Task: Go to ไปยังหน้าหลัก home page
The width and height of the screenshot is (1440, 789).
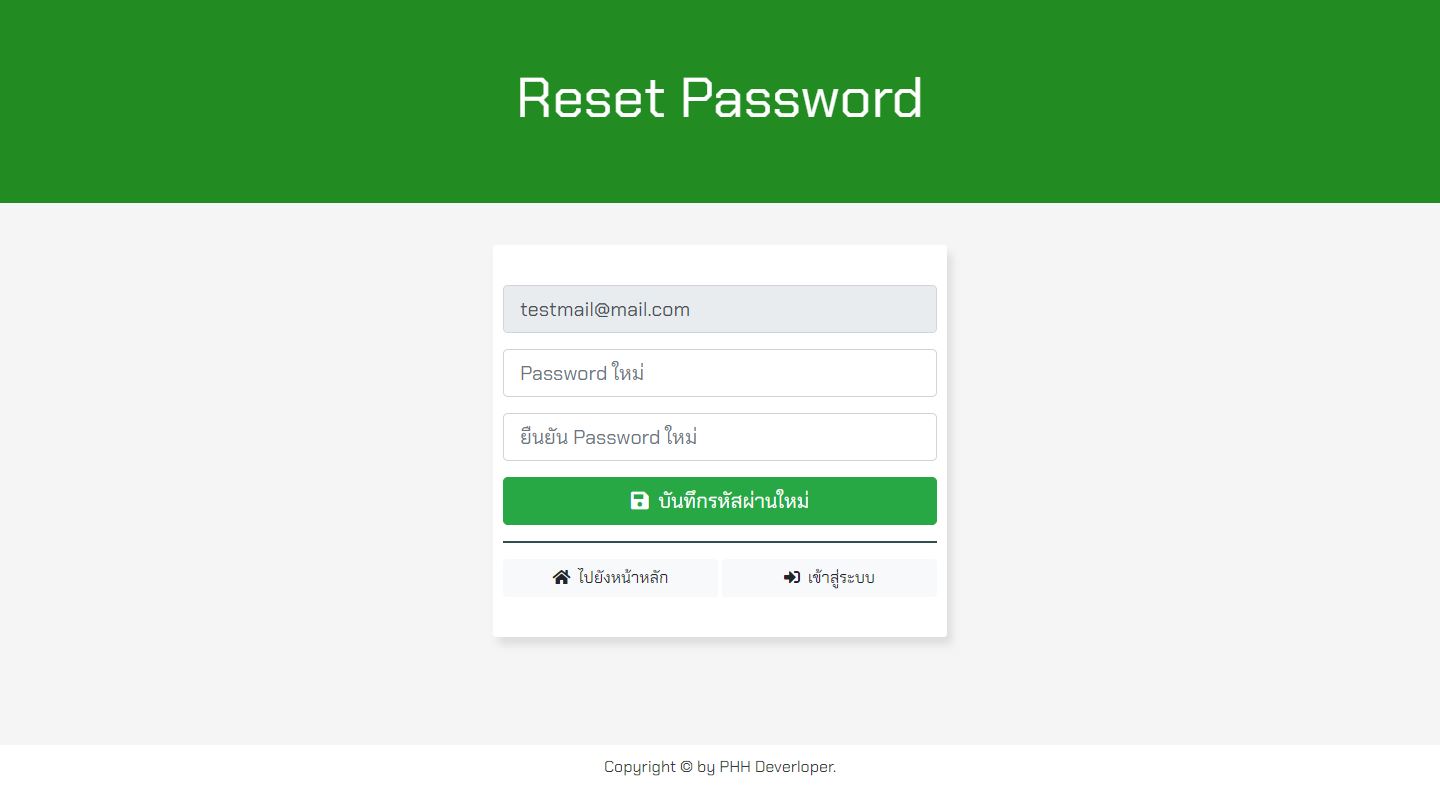Action: [x=610, y=578]
